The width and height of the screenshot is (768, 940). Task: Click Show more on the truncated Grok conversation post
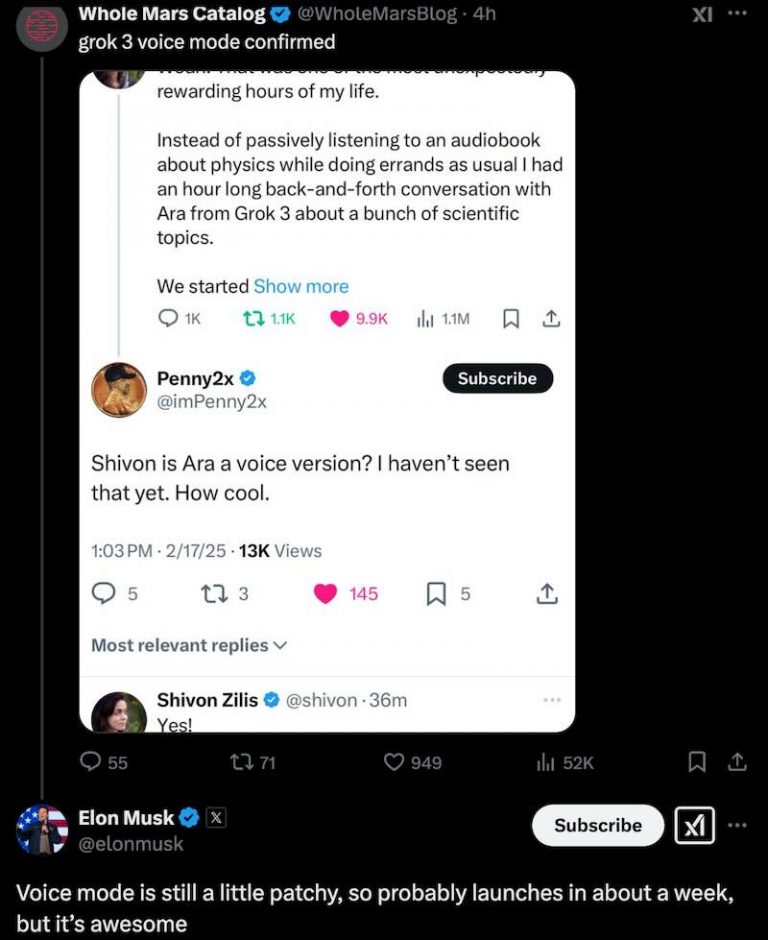pos(301,286)
